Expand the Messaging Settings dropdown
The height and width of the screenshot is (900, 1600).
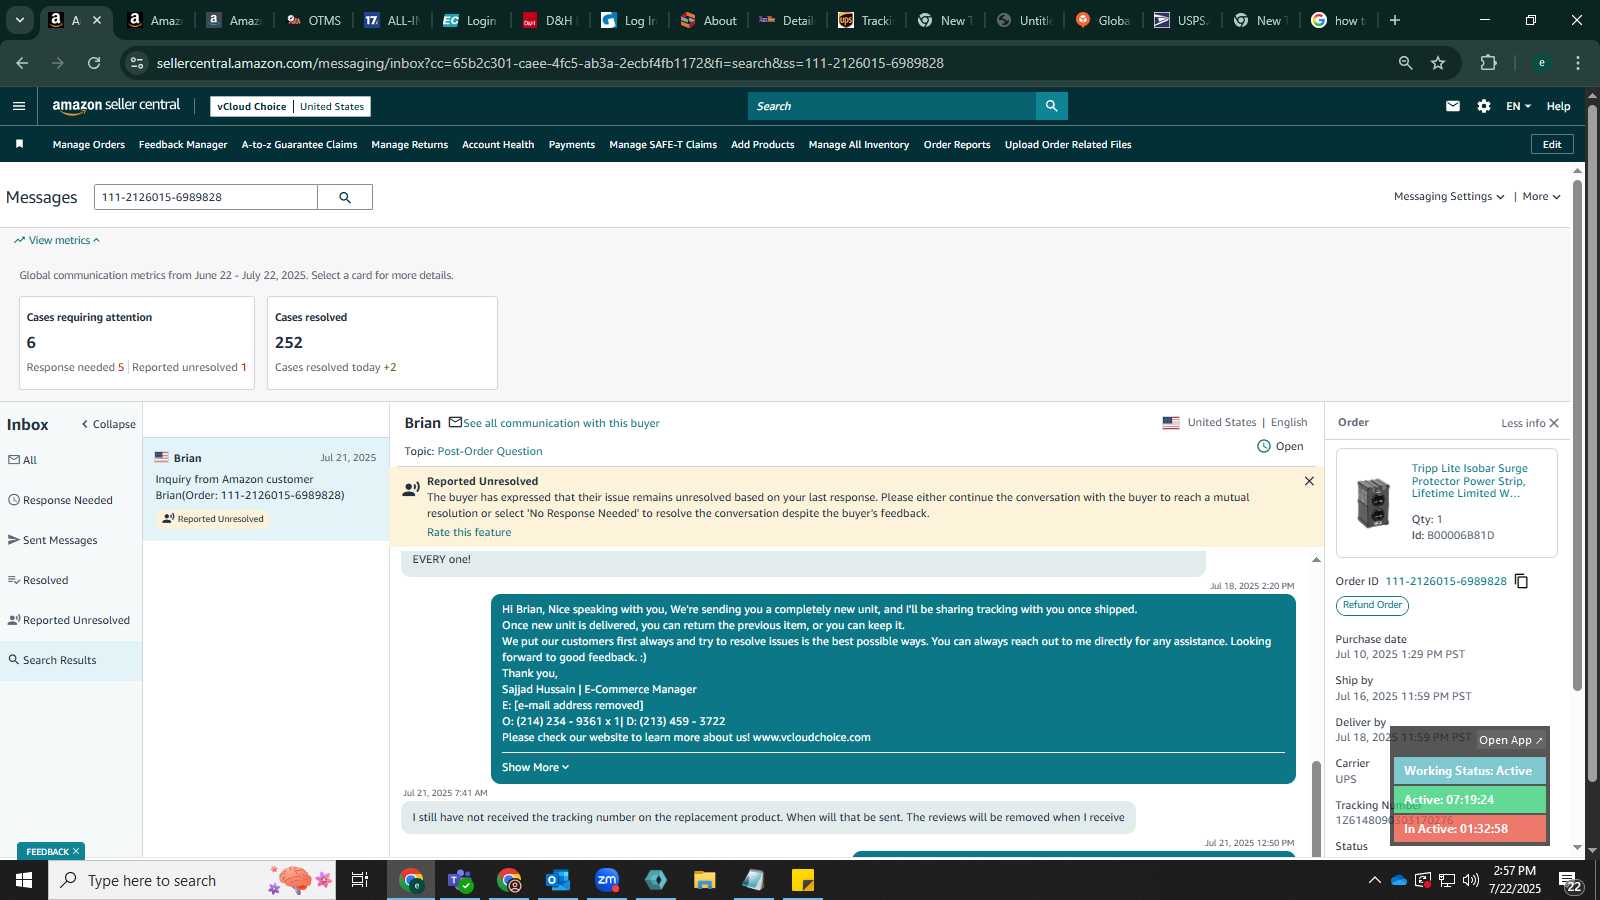click(1449, 197)
